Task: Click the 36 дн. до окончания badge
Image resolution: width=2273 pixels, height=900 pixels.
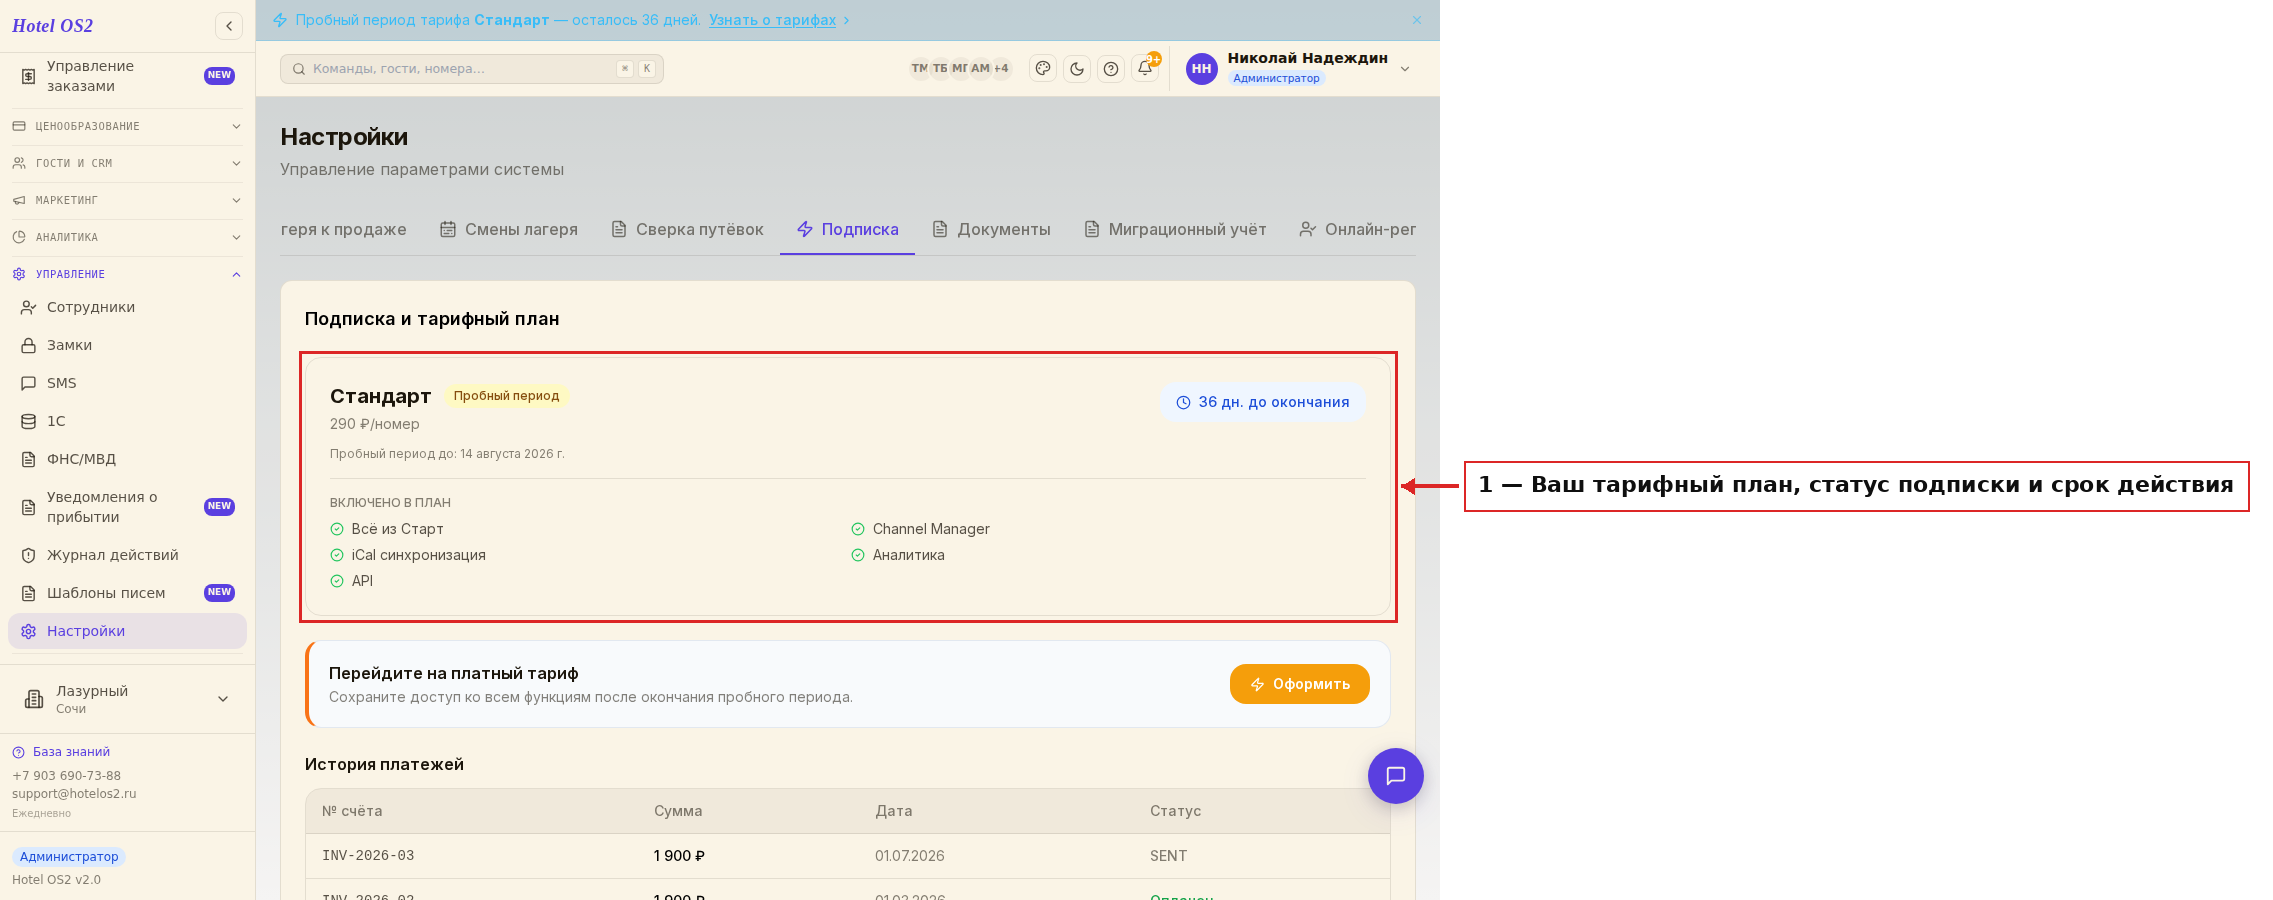Action: click(x=1263, y=402)
